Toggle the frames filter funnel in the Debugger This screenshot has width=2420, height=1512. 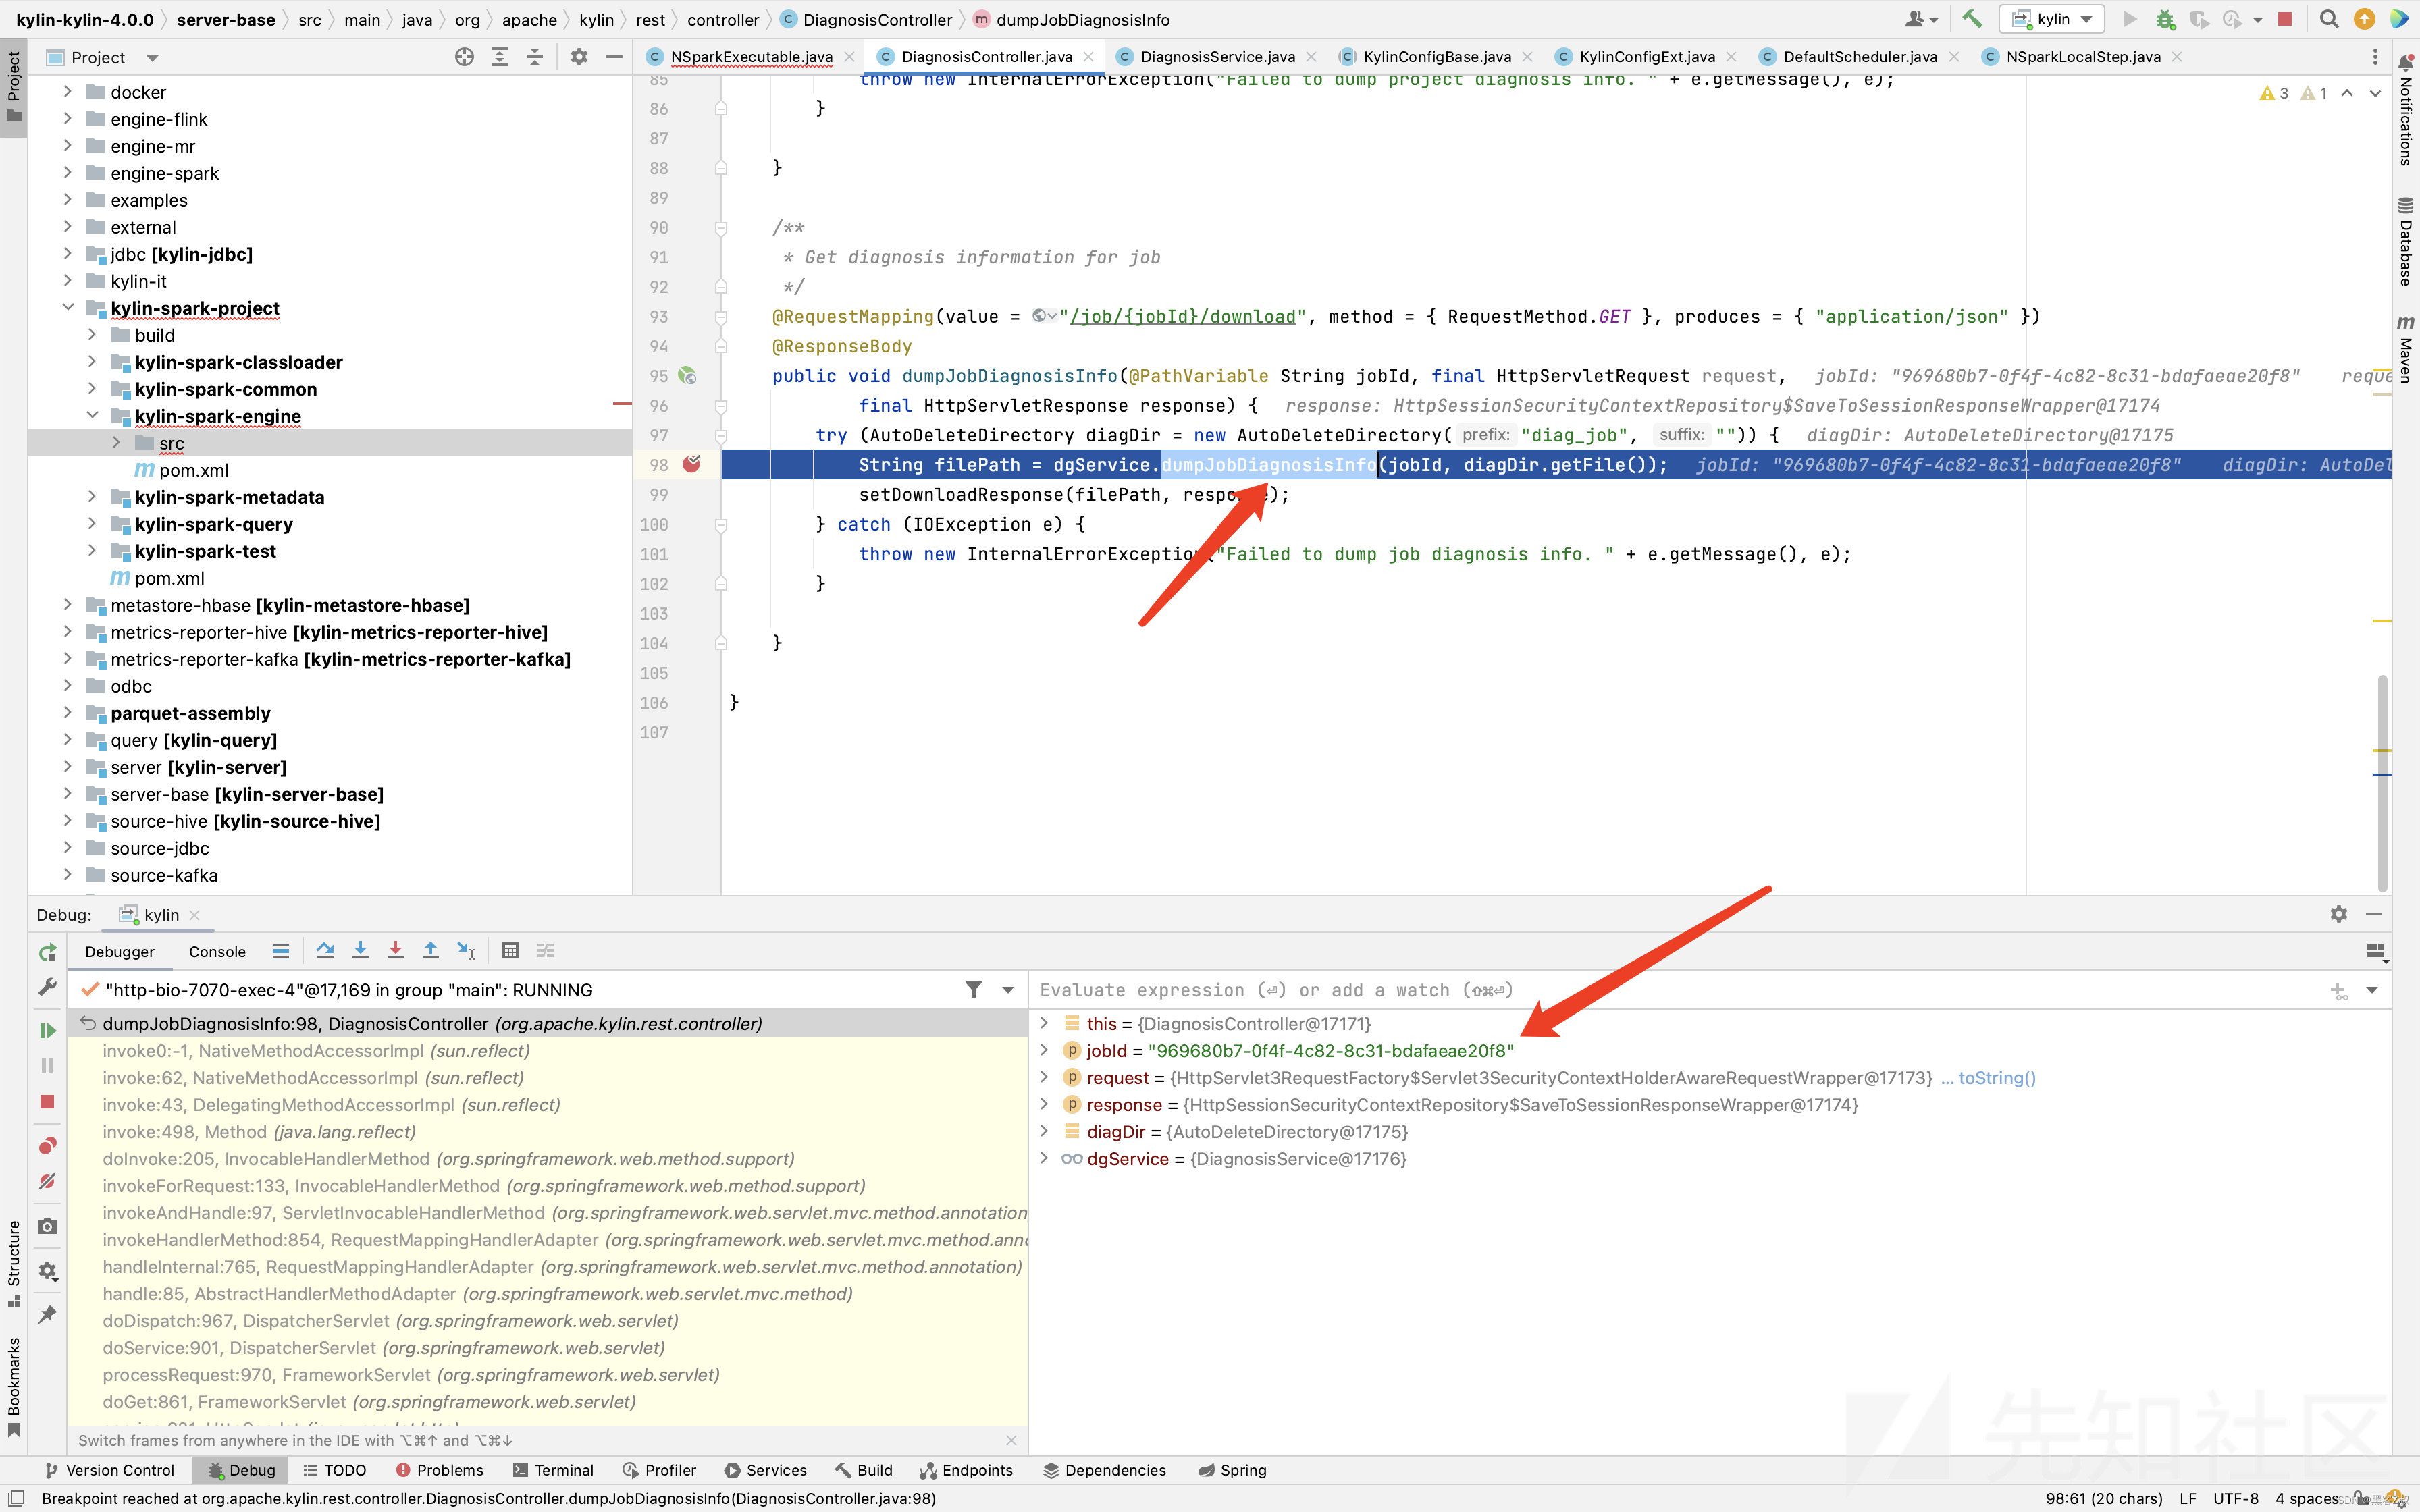tap(973, 989)
